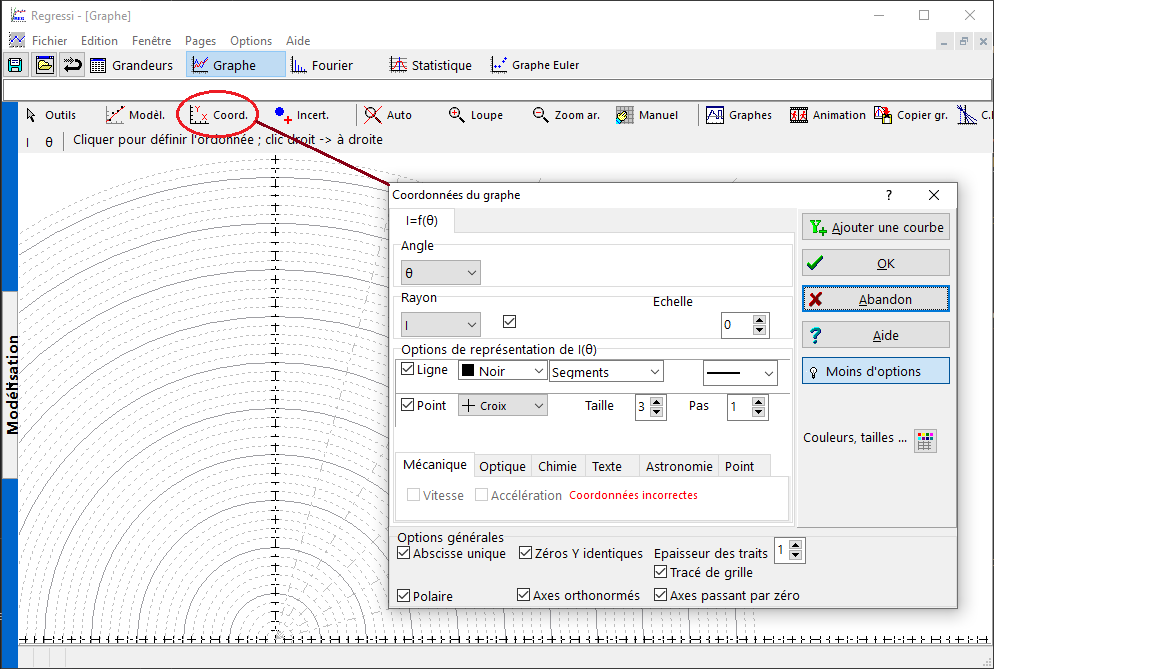Cancel with the Abandon button
Screen dimensions: 1152x669
click(x=876, y=300)
